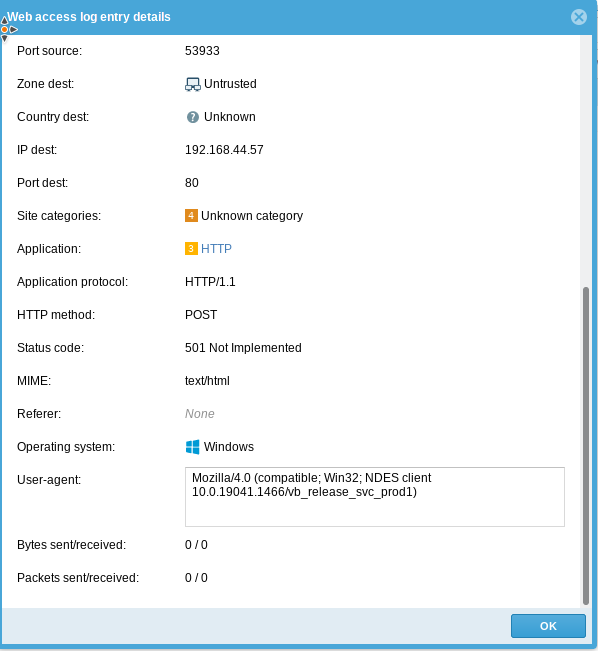The image size is (598, 651).
Task: Click the Windows operating system logo
Action: coord(193,447)
